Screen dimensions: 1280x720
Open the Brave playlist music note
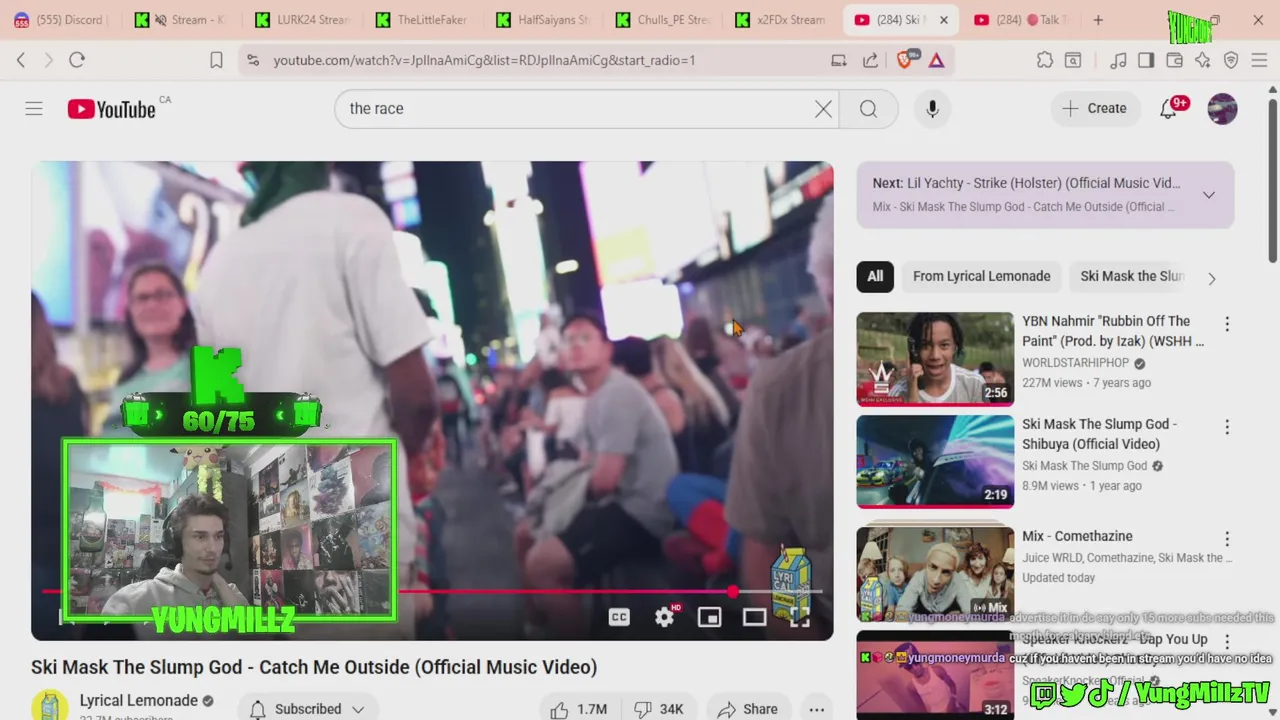(x=1118, y=60)
